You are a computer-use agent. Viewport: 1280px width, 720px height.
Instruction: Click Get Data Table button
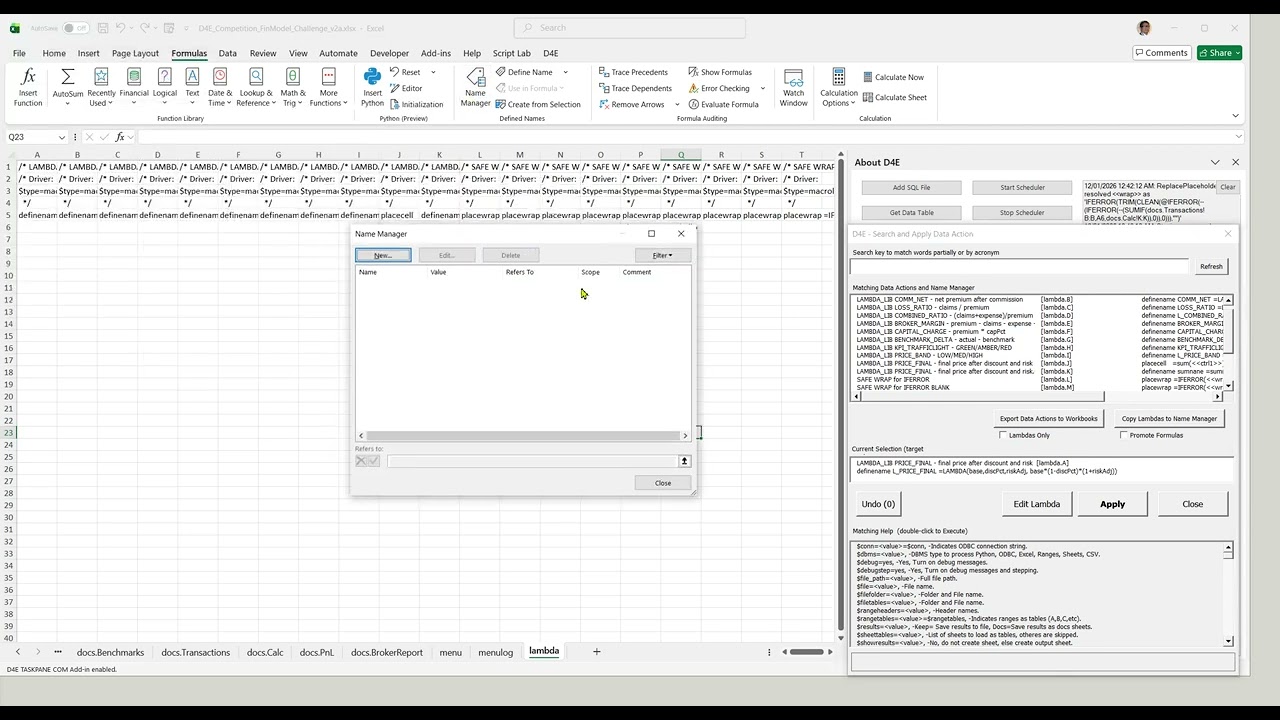click(911, 212)
